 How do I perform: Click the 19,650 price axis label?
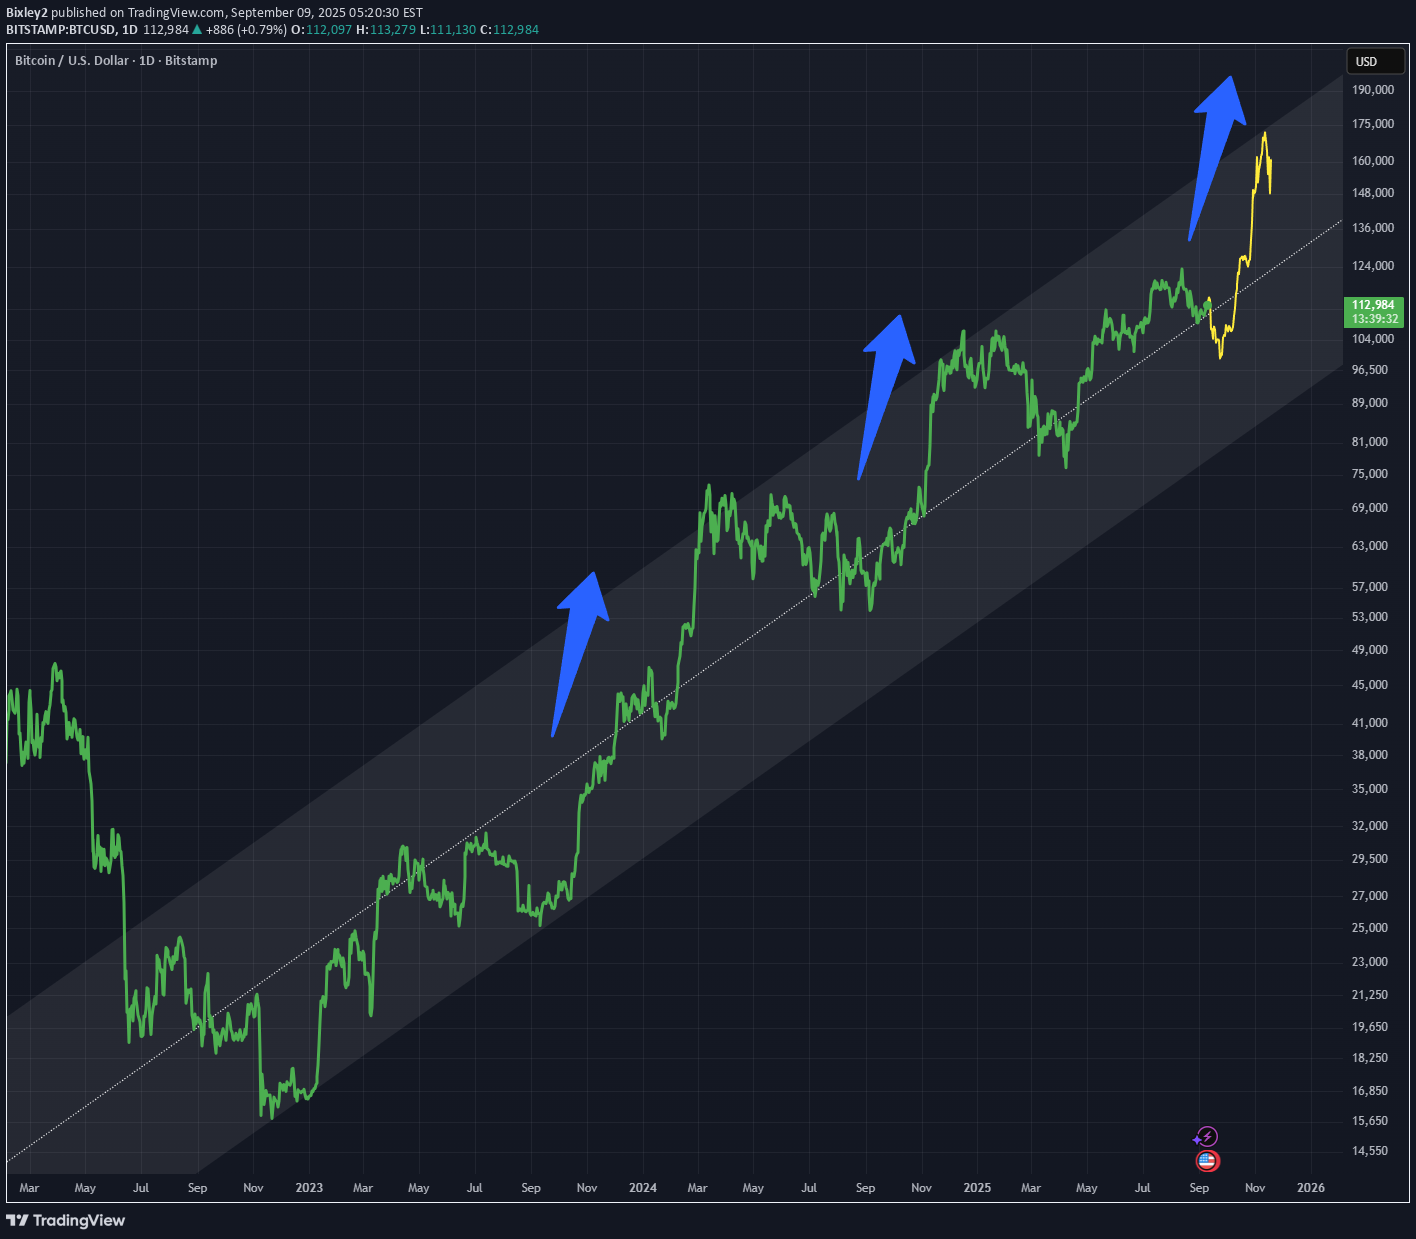click(1370, 1027)
